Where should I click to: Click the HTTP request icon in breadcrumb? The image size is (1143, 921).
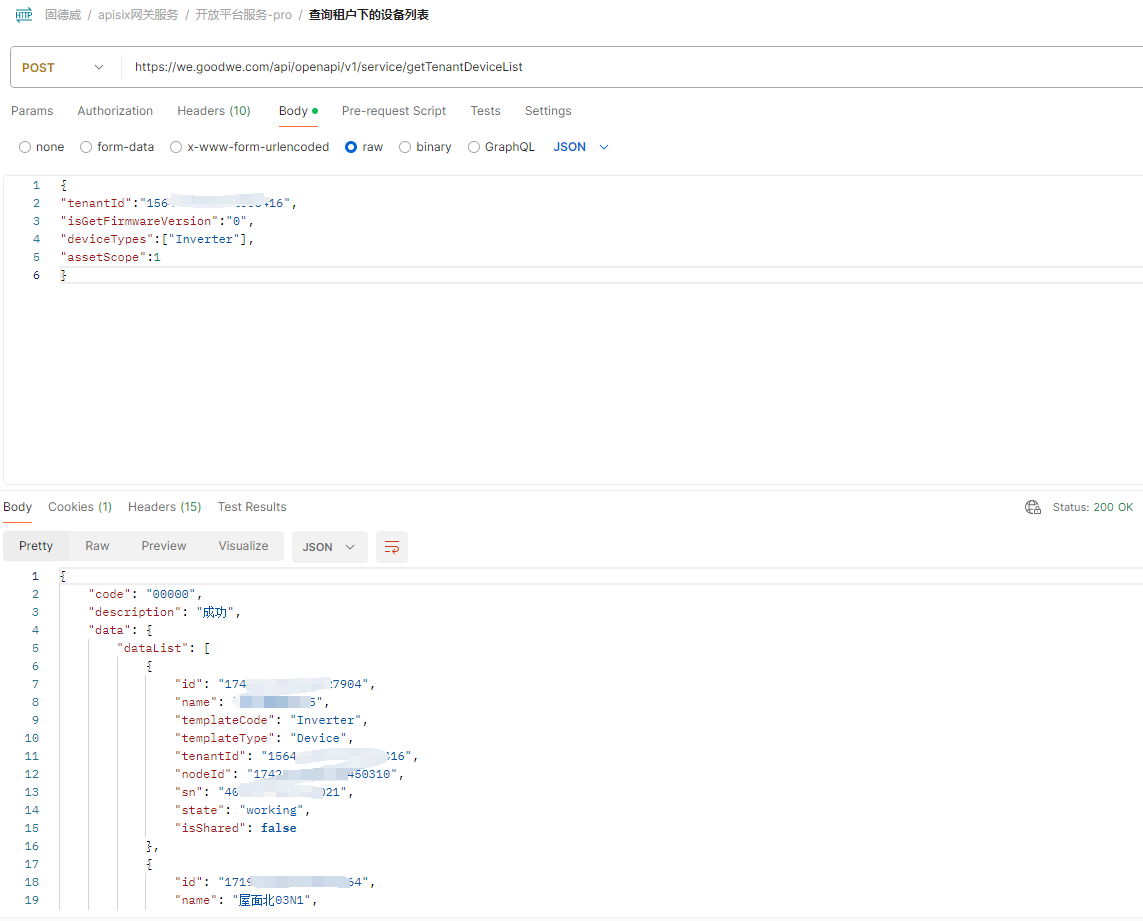click(23, 15)
